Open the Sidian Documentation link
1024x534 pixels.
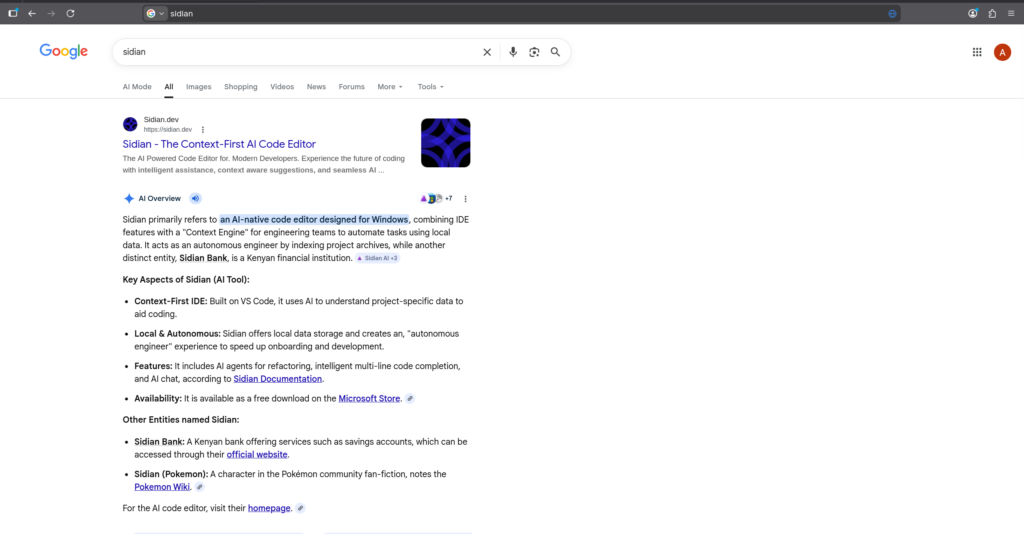pos(278,379)
